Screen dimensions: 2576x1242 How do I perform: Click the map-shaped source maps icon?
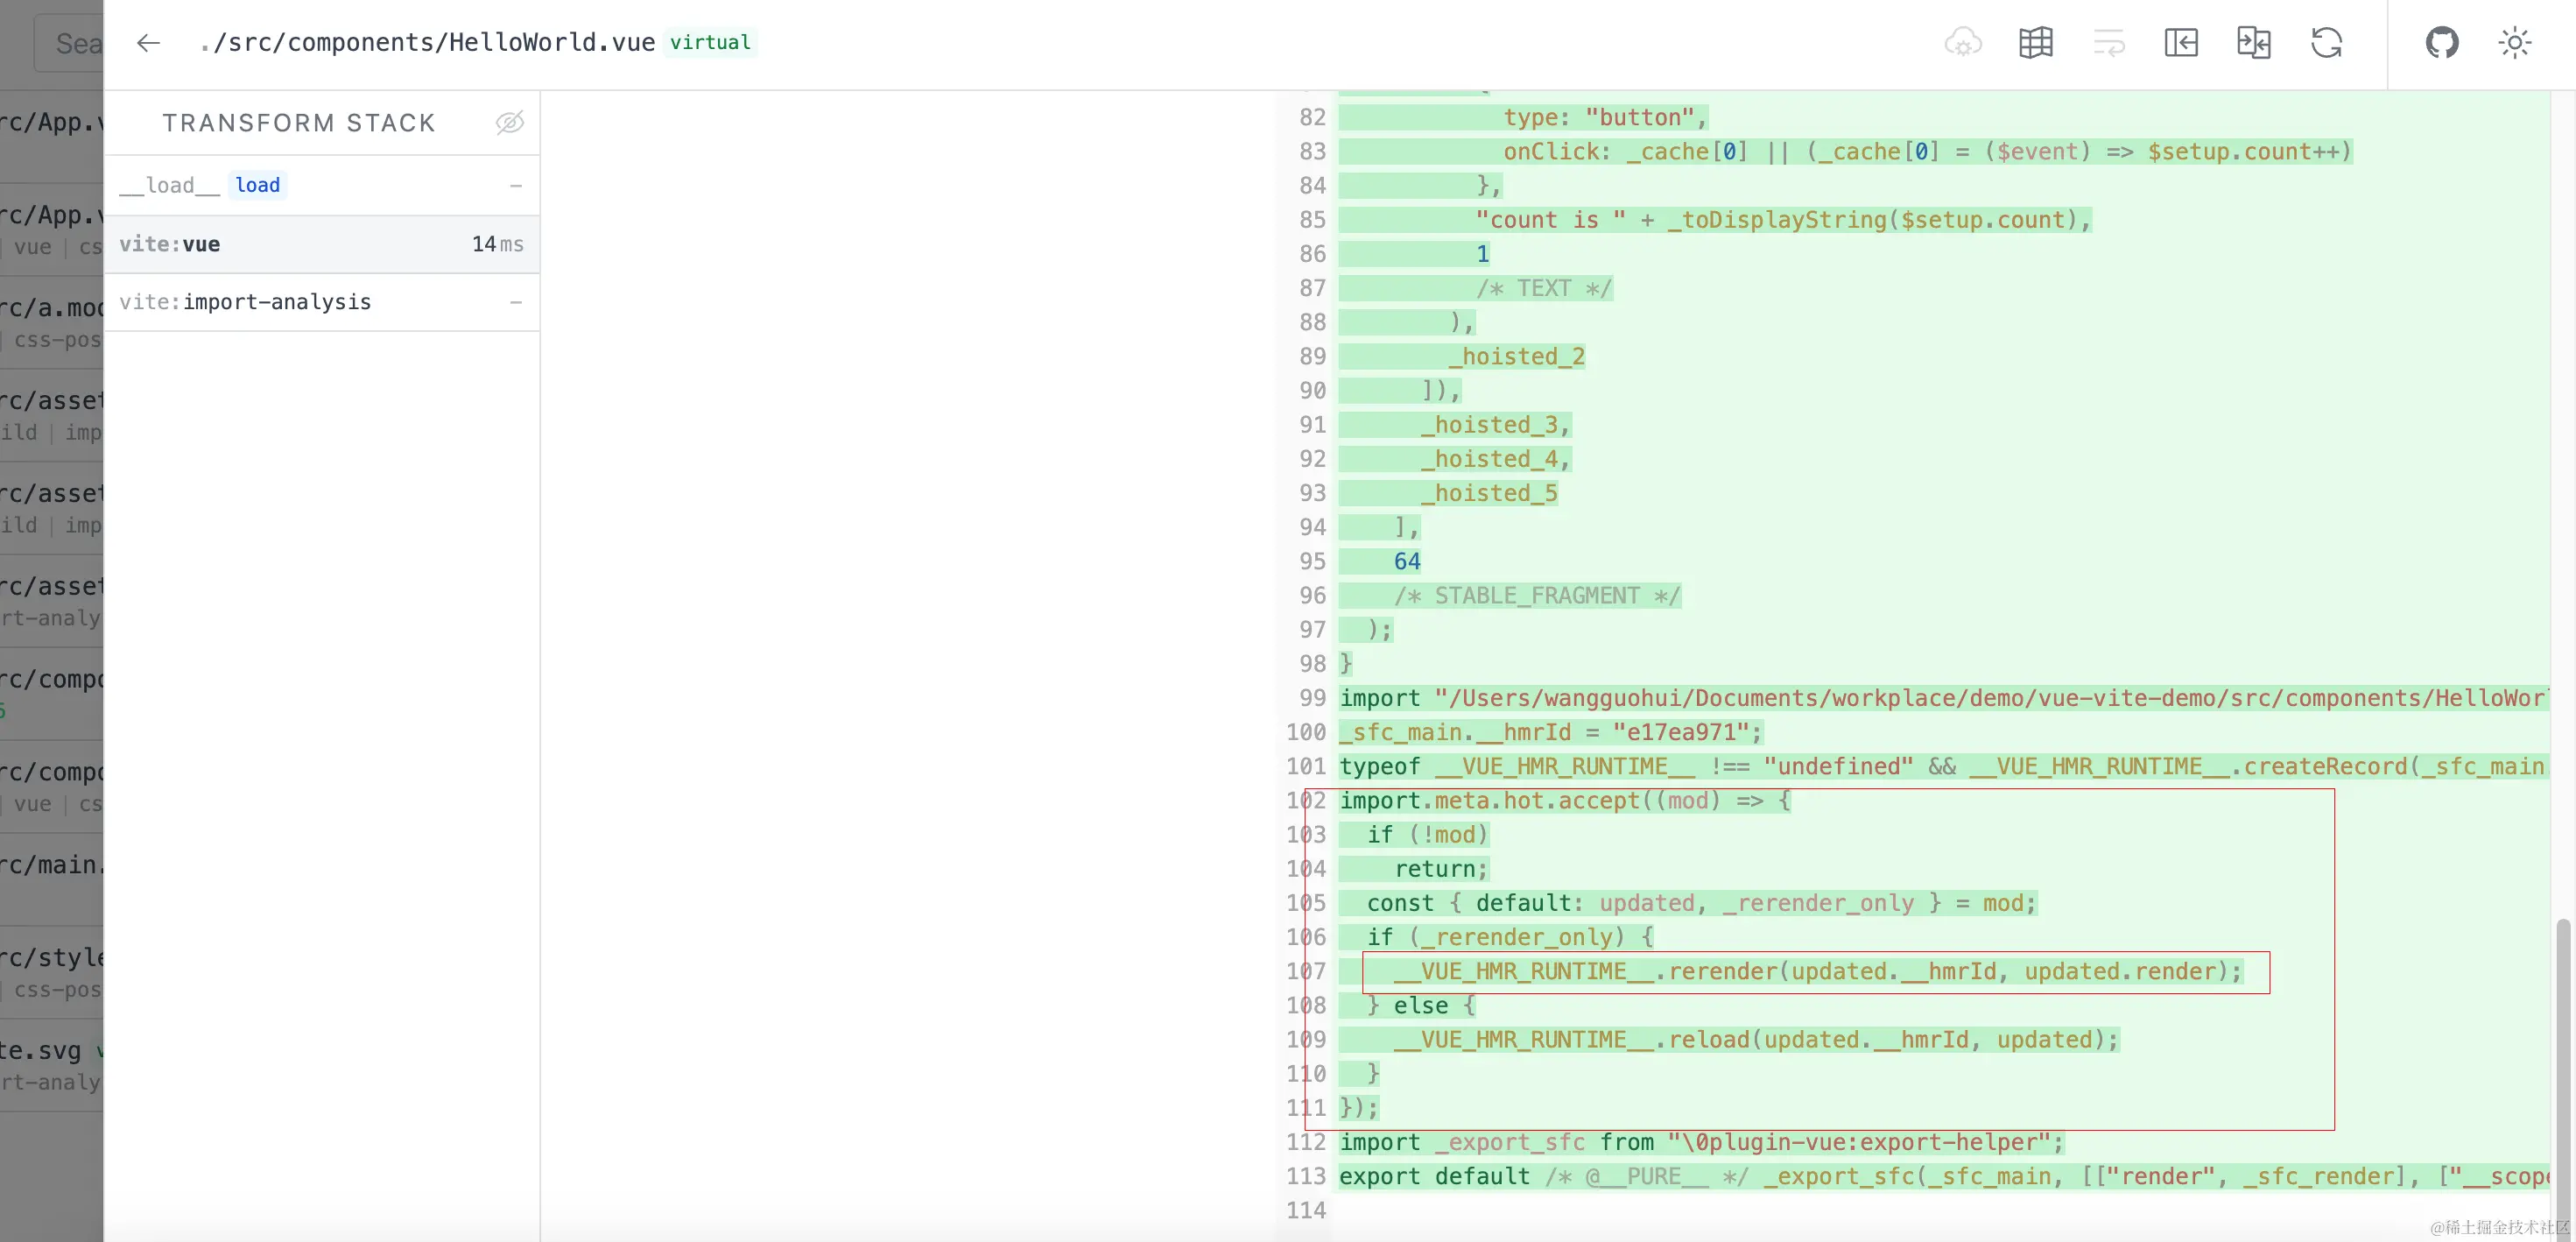point(2035,43)
